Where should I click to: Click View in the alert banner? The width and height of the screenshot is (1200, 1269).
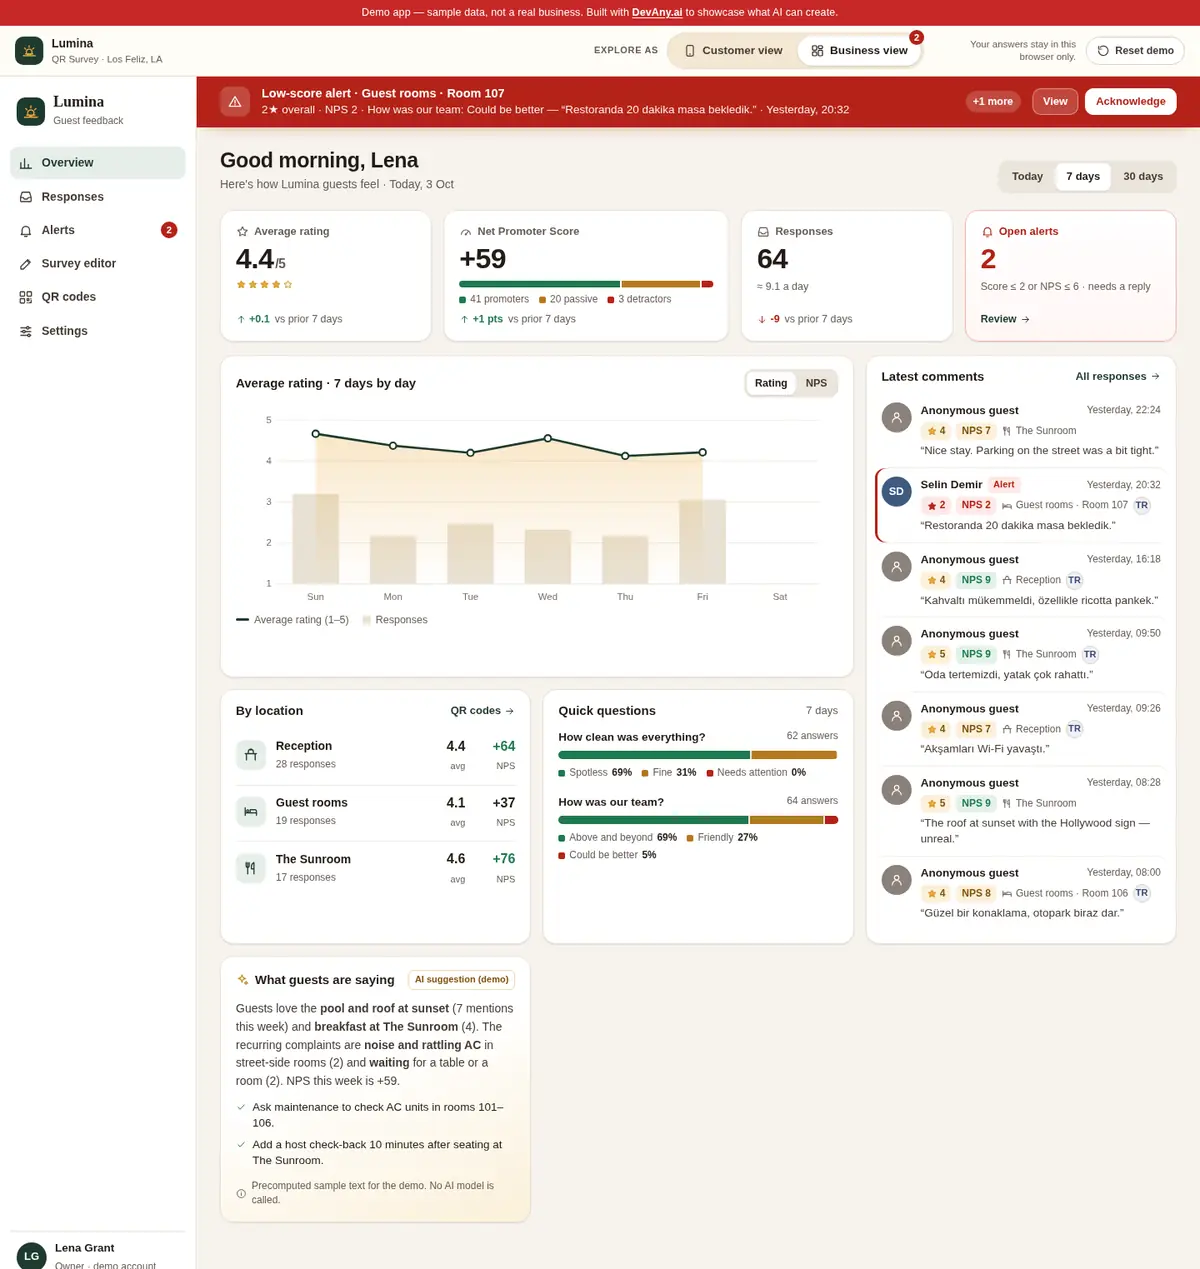point(1055,102)
